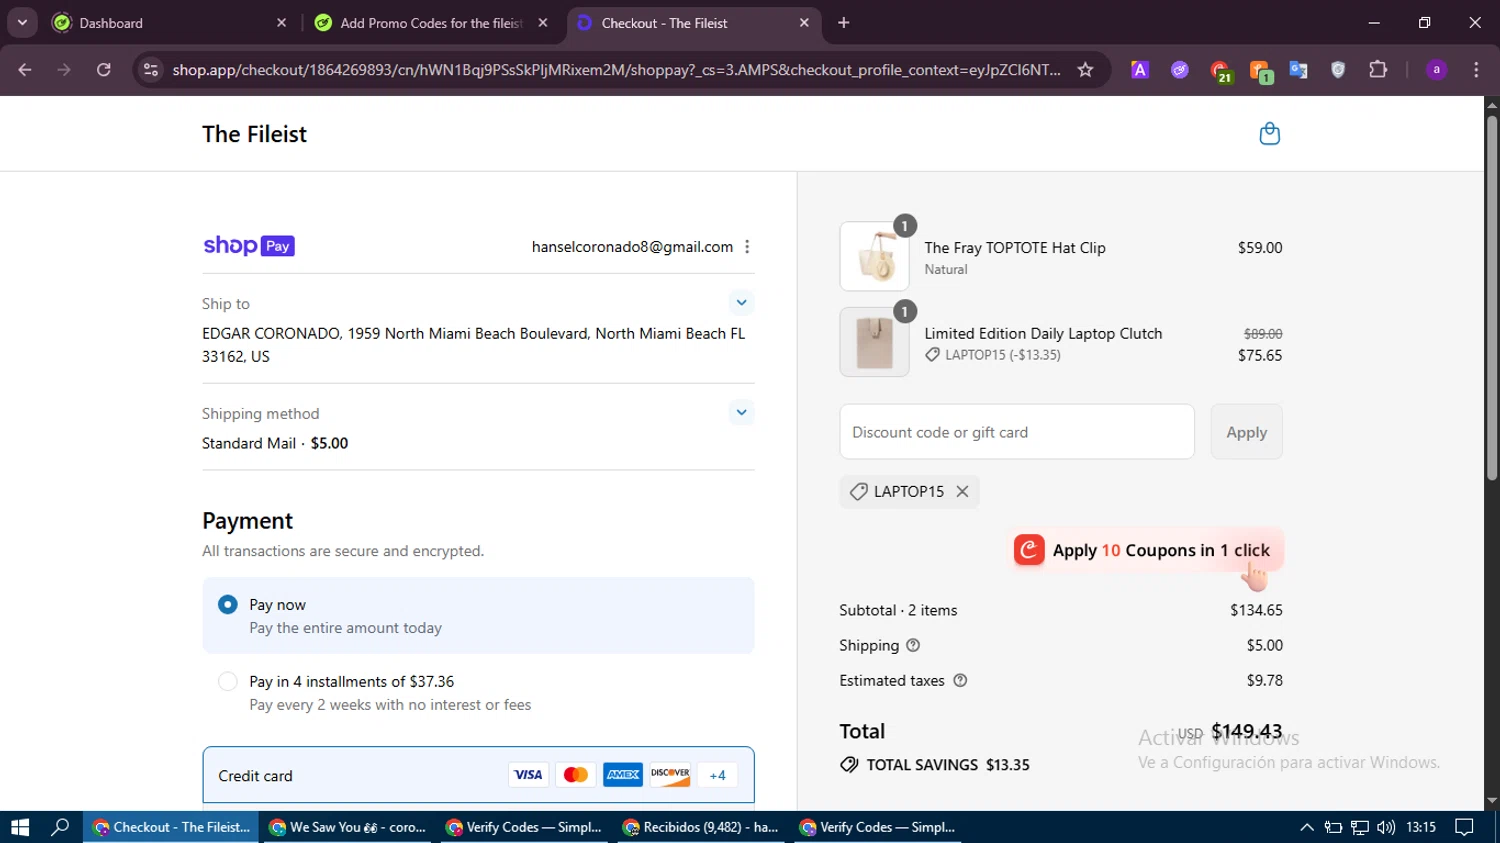Bookmark this page with the star
The height and width of the screenshot is (843, 1500).
[1085, 70]
